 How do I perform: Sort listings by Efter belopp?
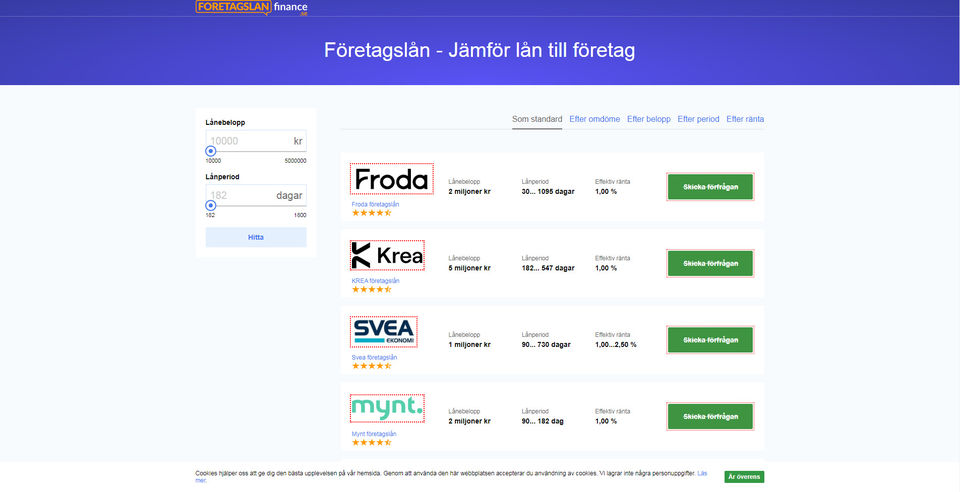pyautogui.click(x=649, y=119)
